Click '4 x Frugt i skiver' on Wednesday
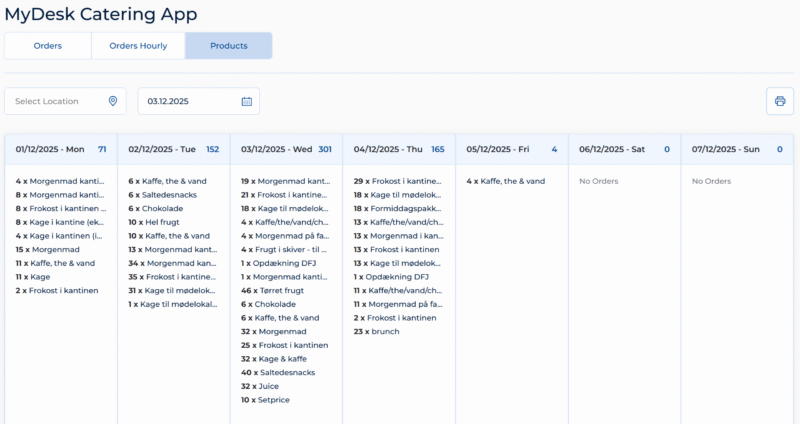Image resolution: width=800 pixels, height=424 pixels. coord(284,250)
